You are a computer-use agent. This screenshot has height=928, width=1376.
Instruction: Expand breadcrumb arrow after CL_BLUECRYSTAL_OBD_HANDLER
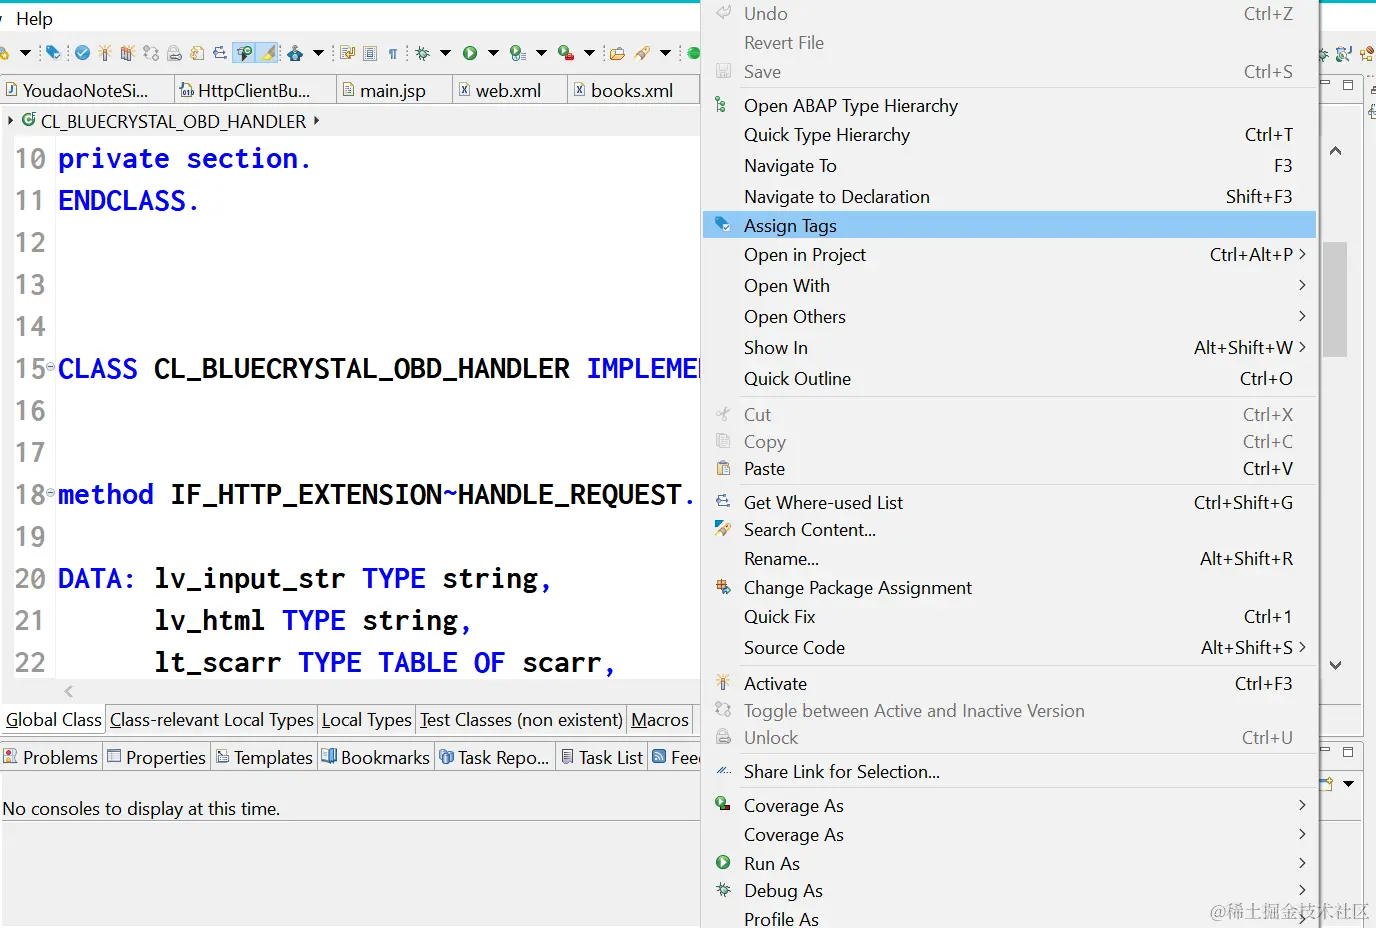coord(316,120)
